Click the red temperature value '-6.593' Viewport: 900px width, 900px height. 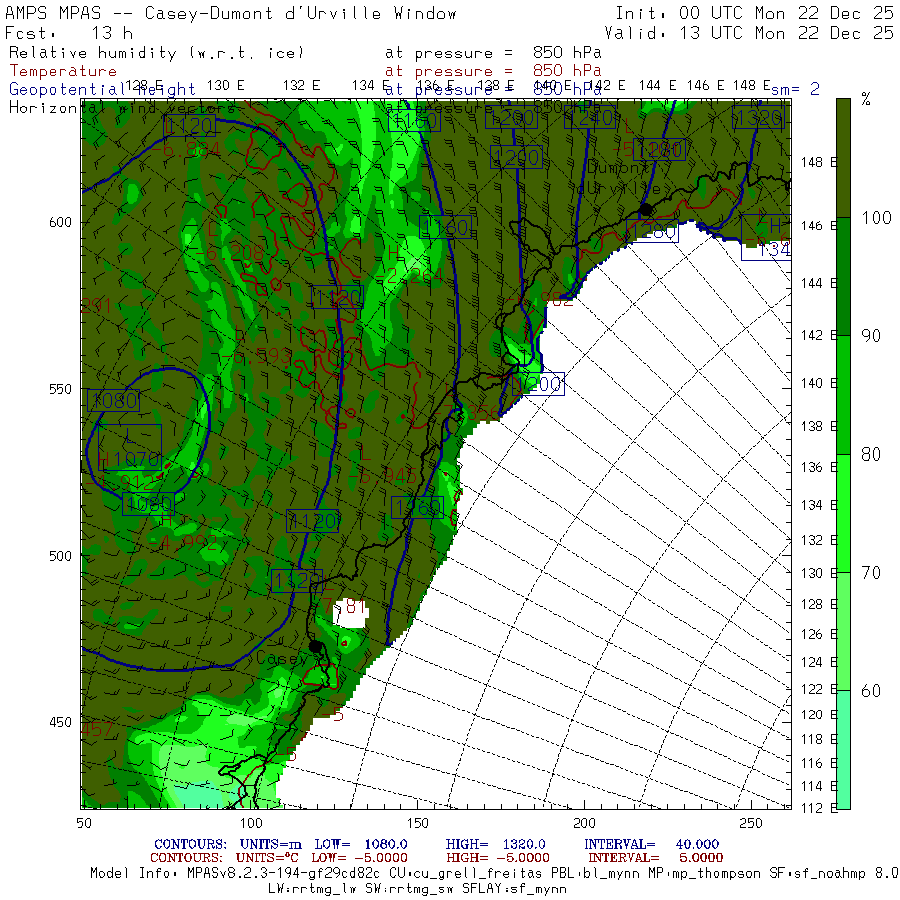coord(257,357)
